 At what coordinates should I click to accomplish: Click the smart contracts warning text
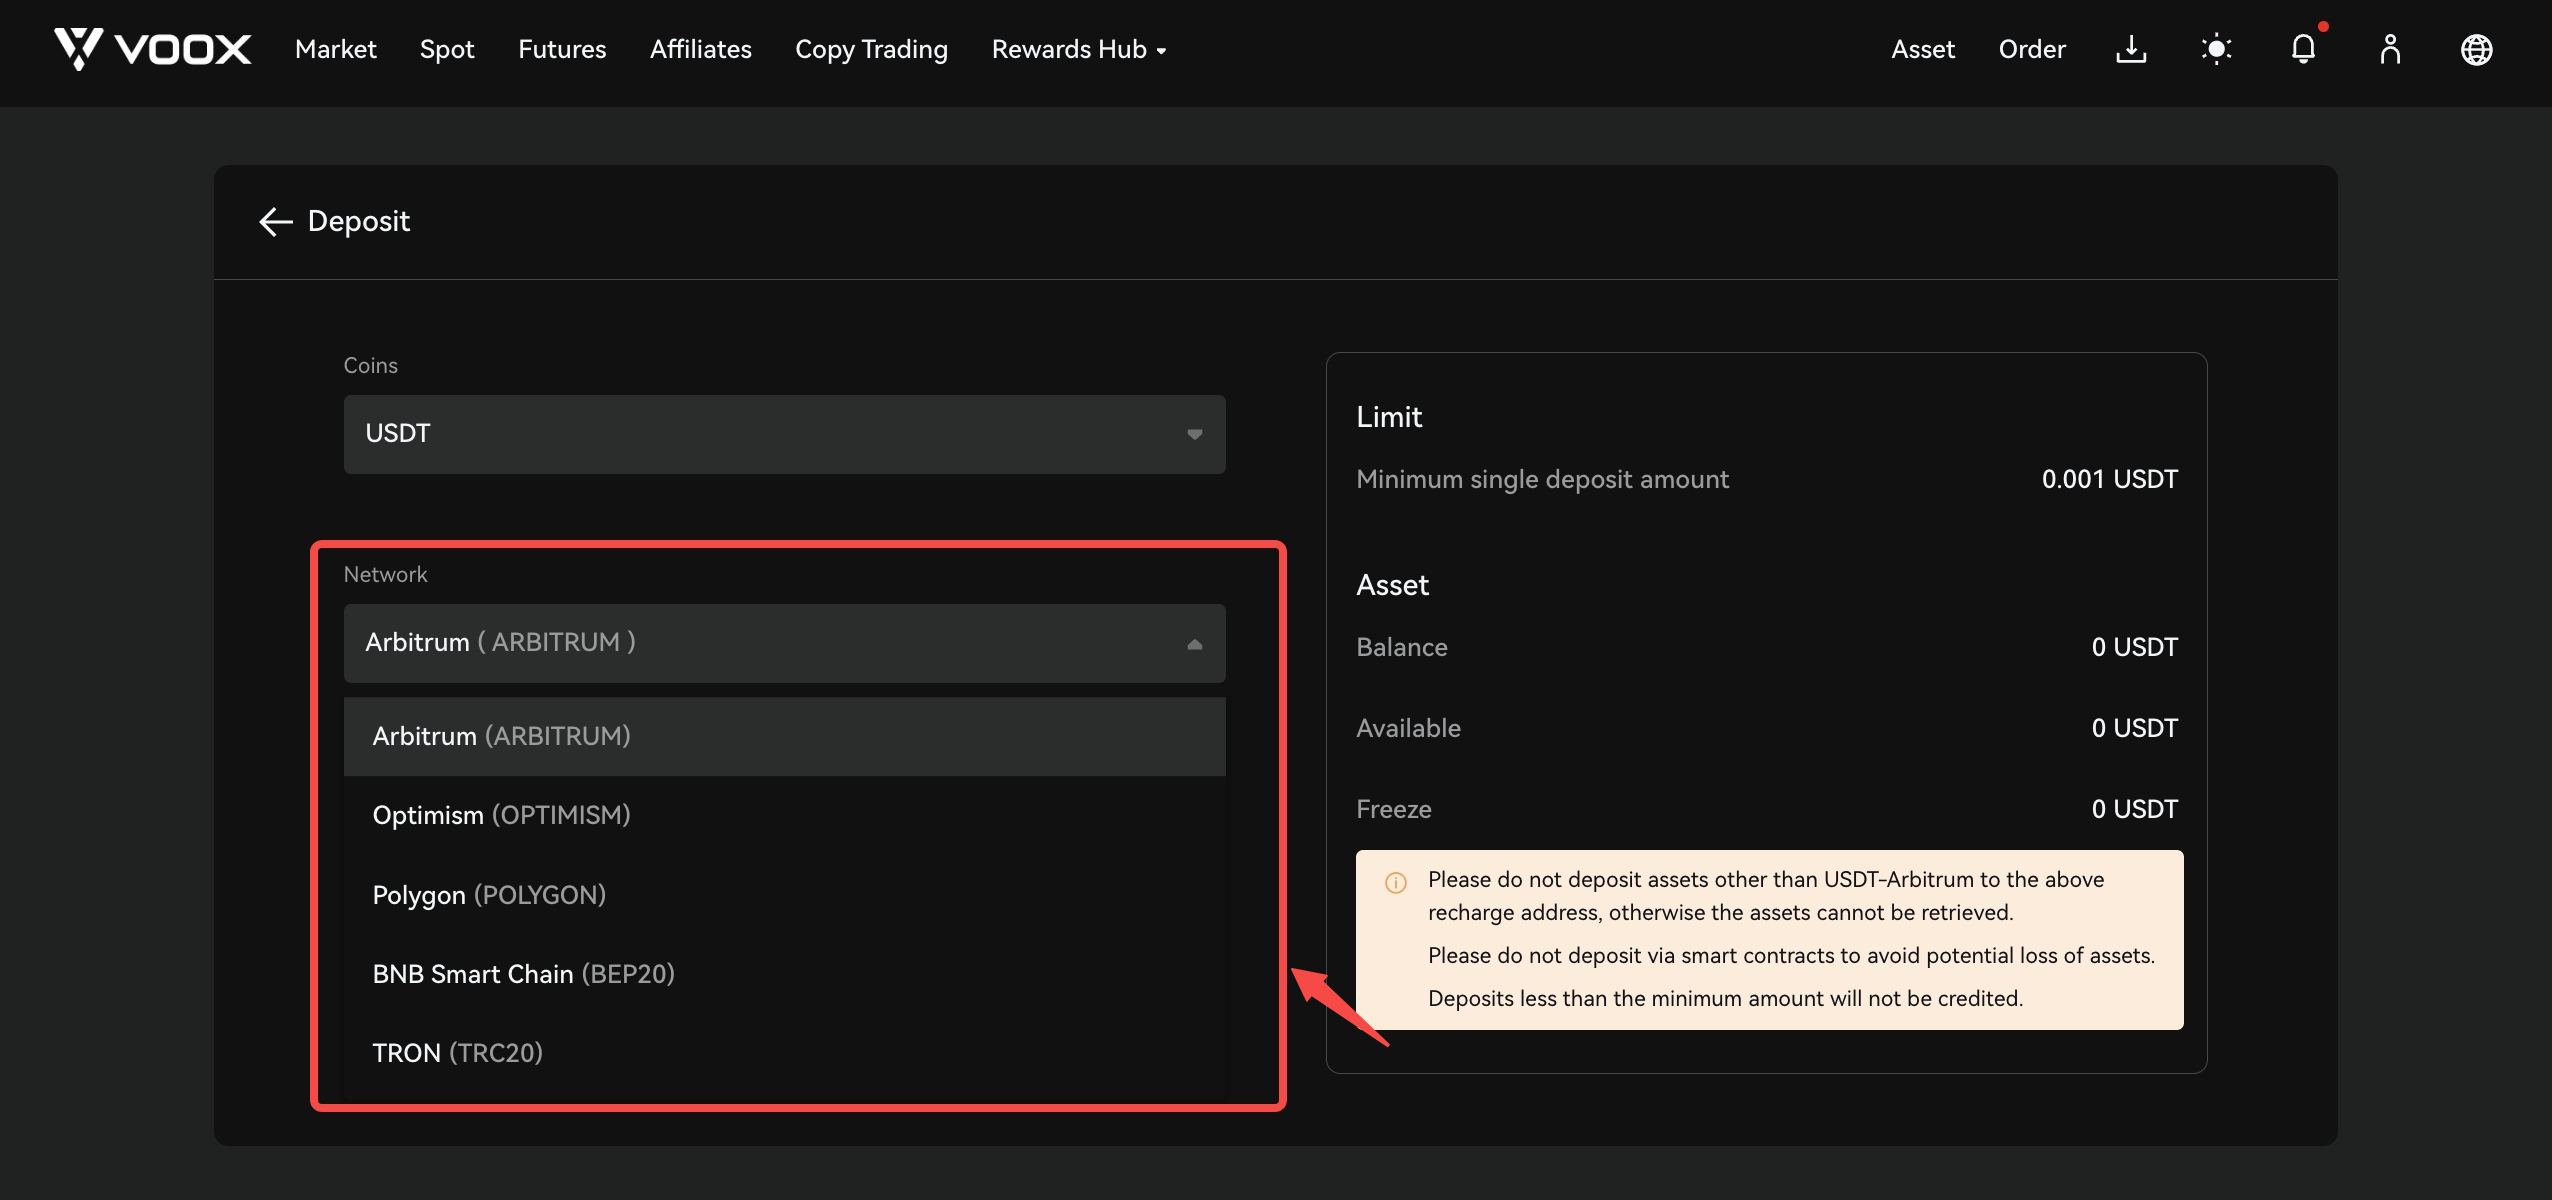(1791, 955)
